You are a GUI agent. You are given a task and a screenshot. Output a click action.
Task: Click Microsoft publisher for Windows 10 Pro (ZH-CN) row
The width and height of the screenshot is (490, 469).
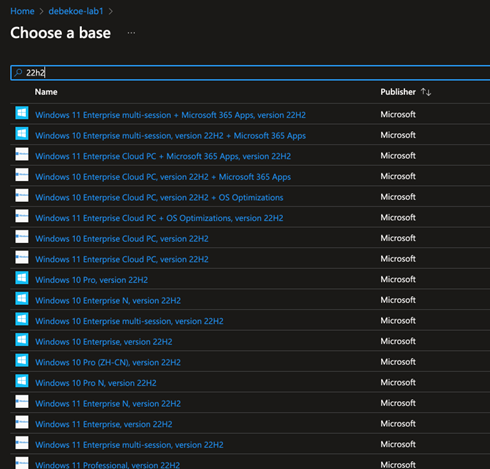point(398,362)
